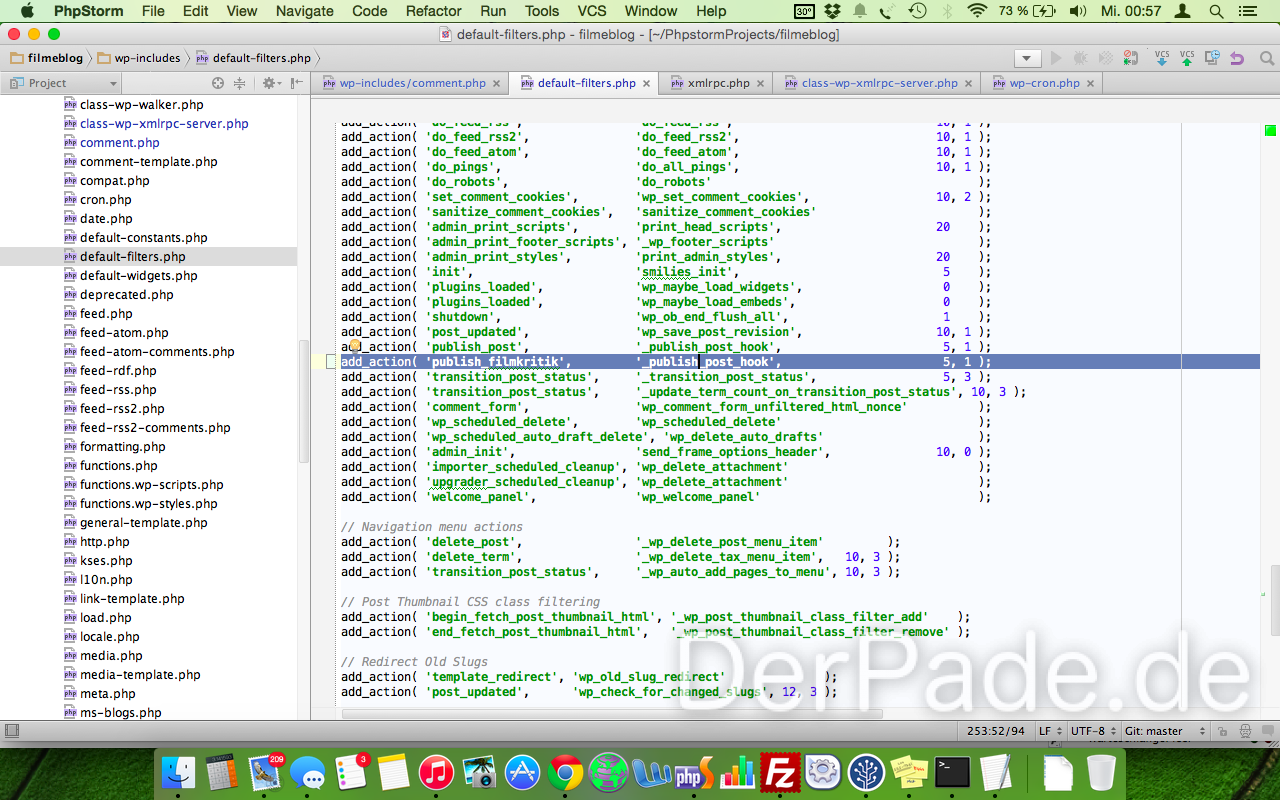
Task: Open Terminal from the Dock
Action: coord(951,772)
